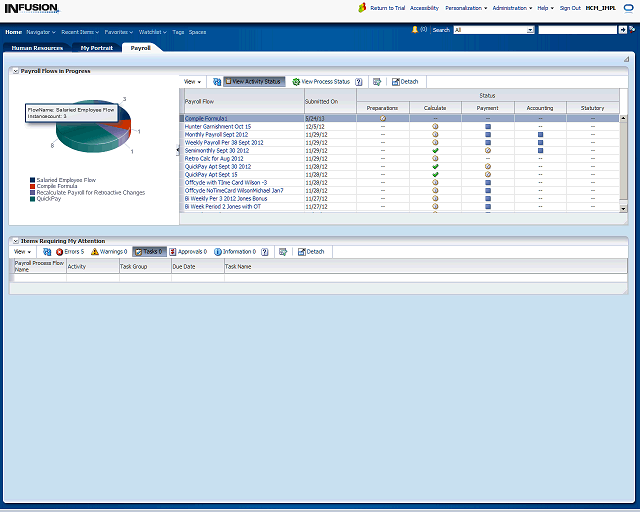Switch to the Human Resources tab
The image size is (640, 512).
tap(37, 48)
